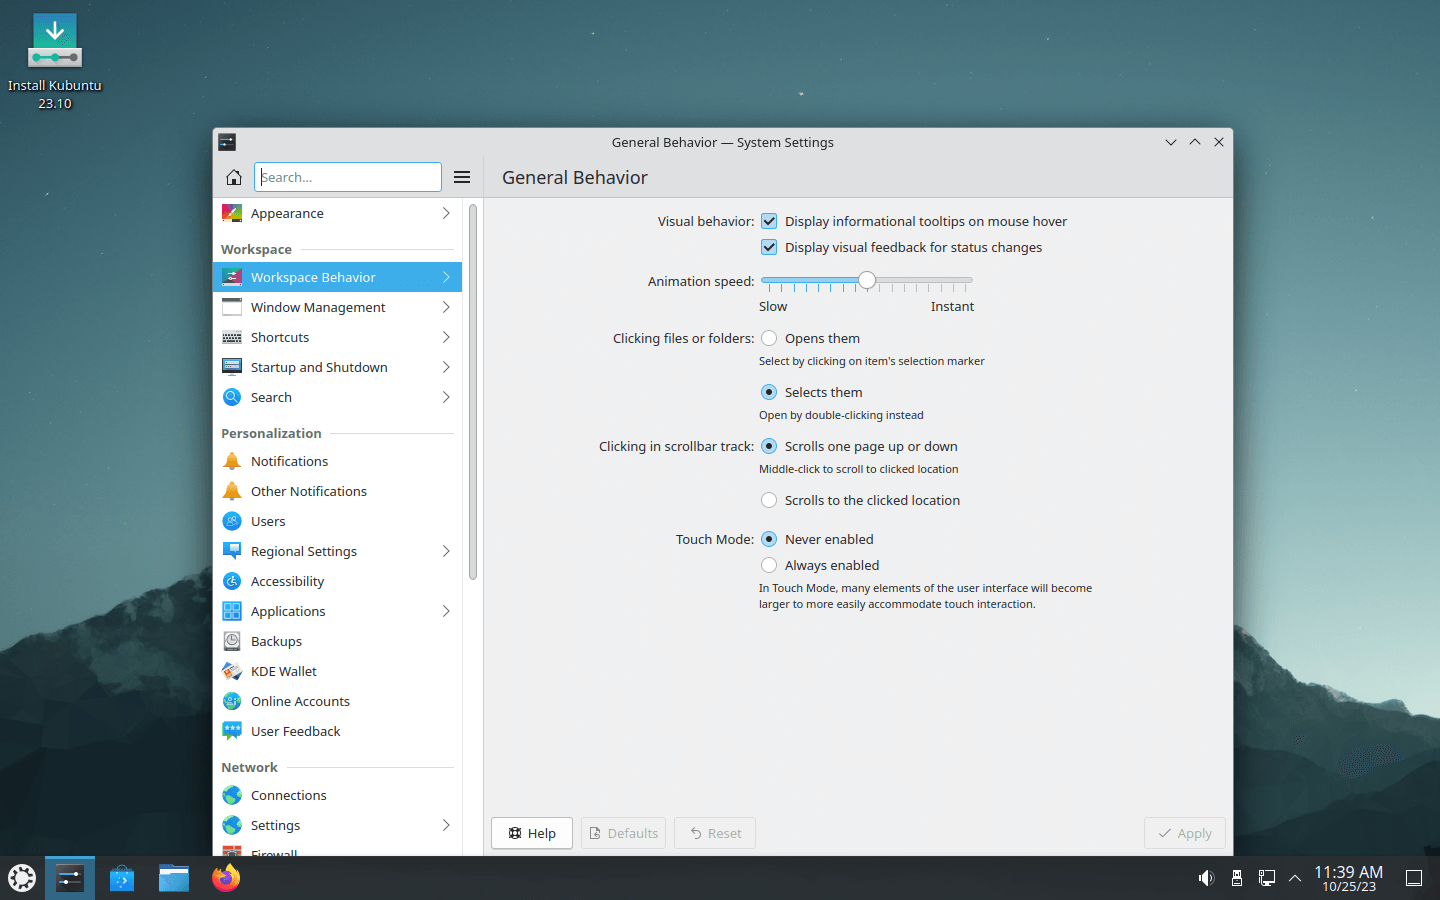Click the Slow end of animation slider
This screenshot has height=900, width=1440.
pos(773,306)
